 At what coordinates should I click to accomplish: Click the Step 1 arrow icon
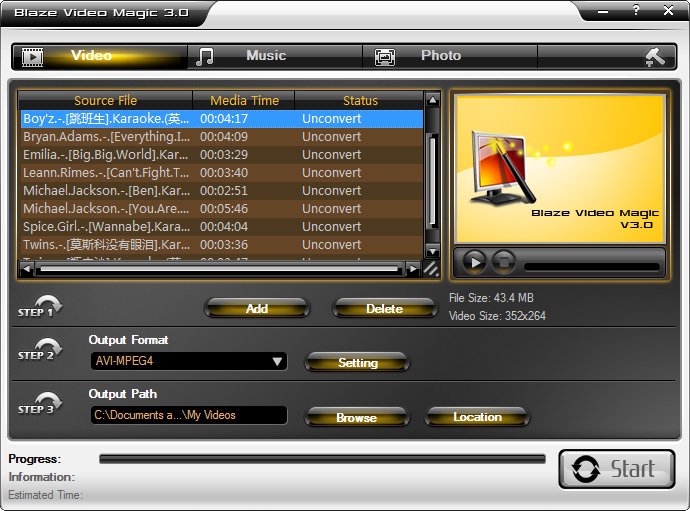(x=40, y=306)
